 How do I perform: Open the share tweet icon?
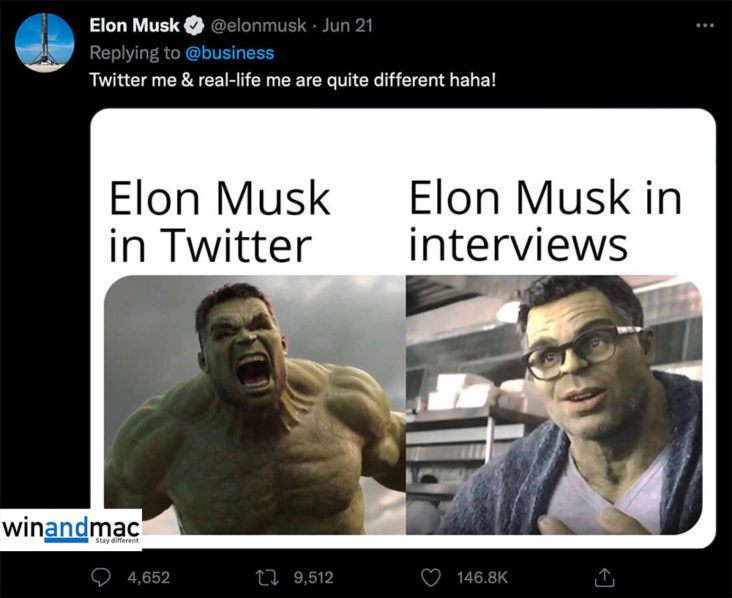pyautogui.click(x=603, y=577)
